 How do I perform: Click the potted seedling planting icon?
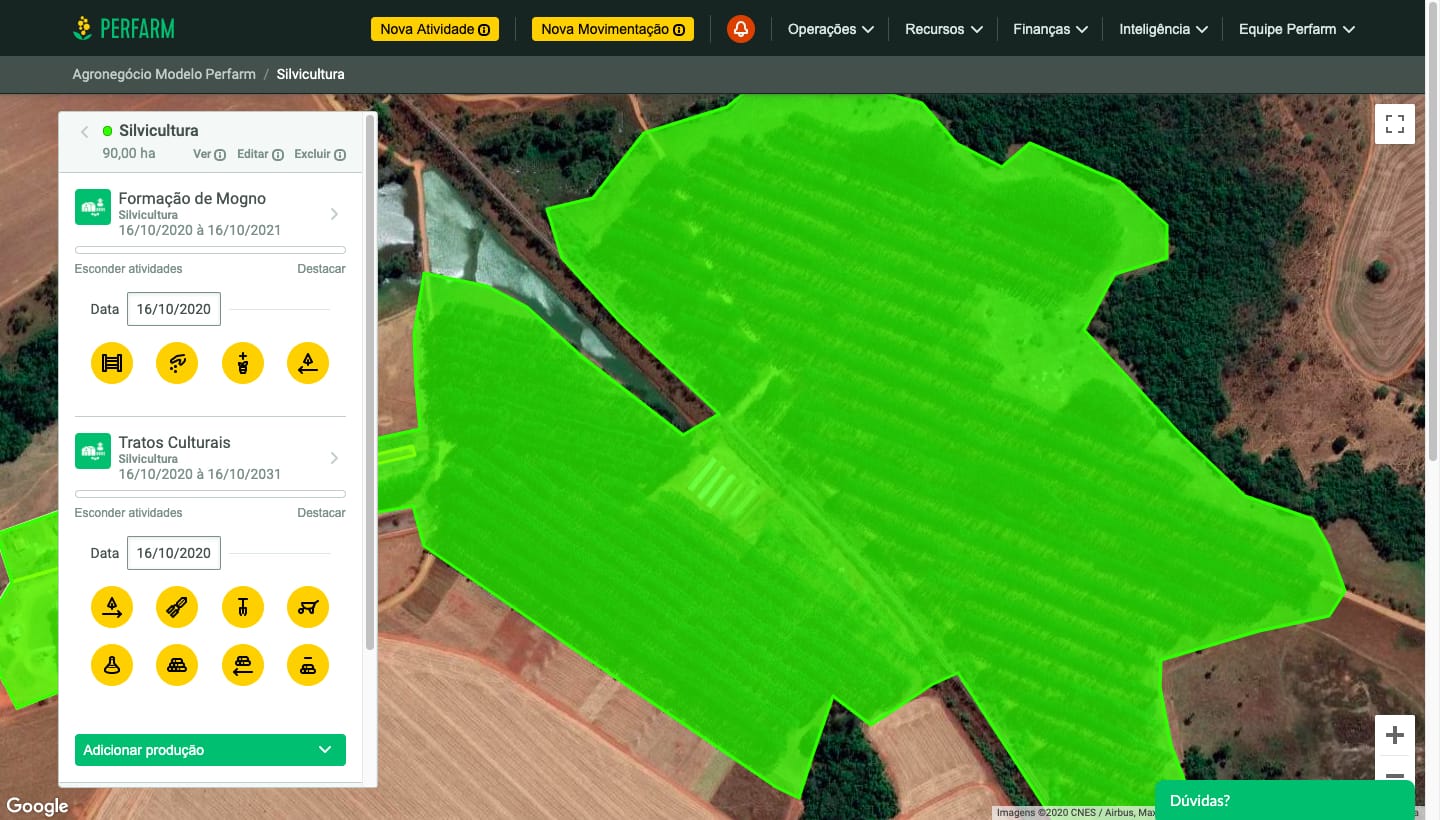(x=243, y=363)
